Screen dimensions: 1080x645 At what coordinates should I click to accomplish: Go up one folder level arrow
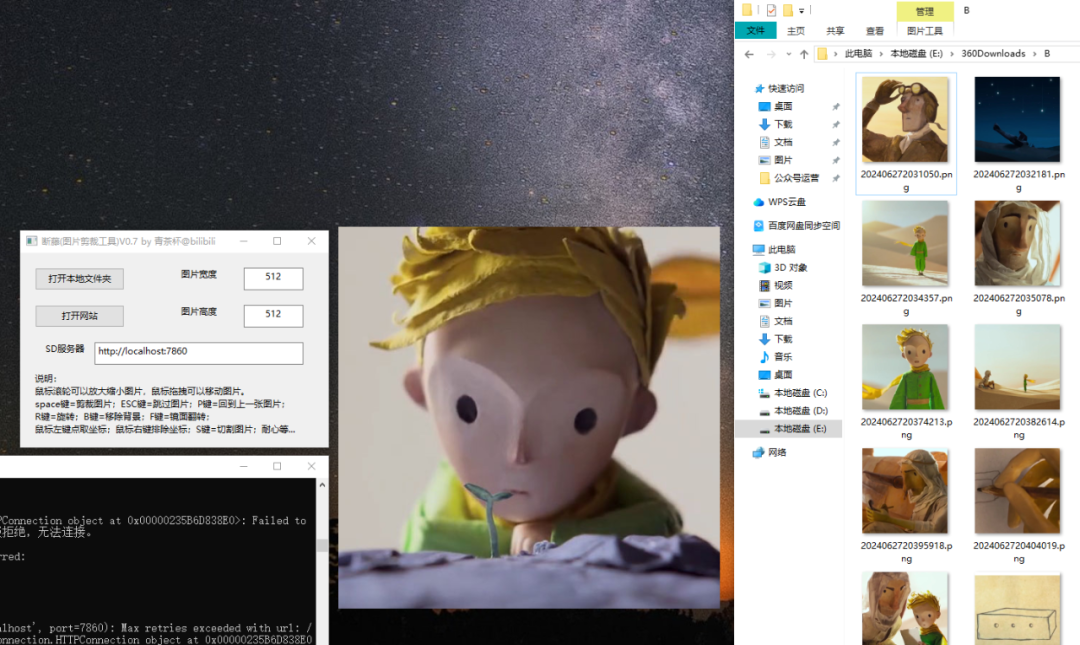pyautogui.click(x=804, y=54)
